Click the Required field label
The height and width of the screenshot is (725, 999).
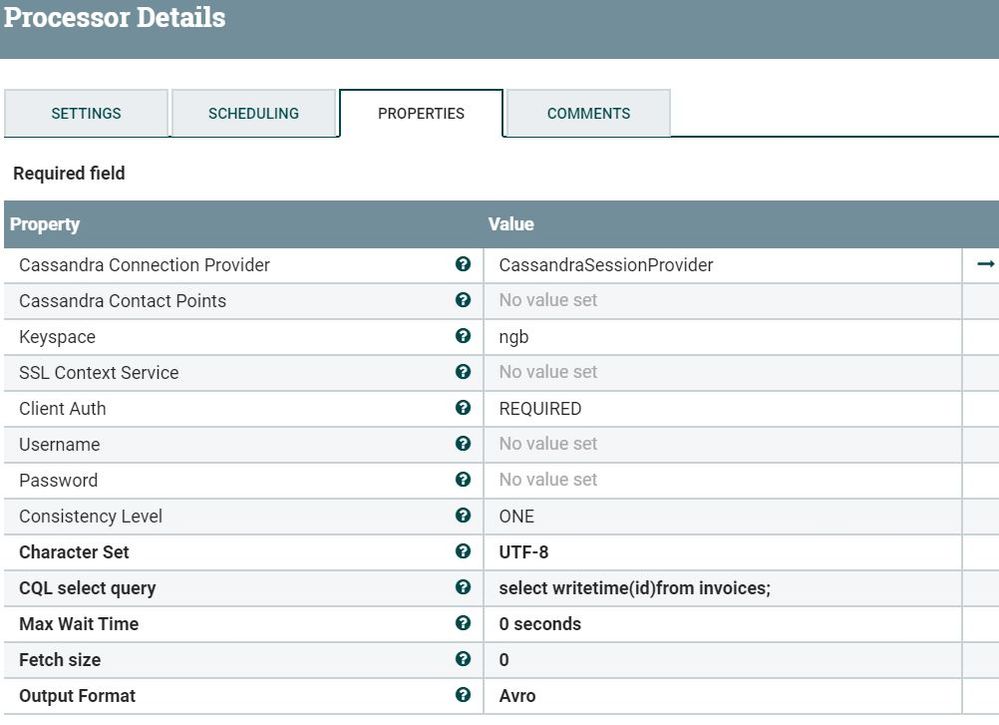pyautogui.click(x=69, y=173)
